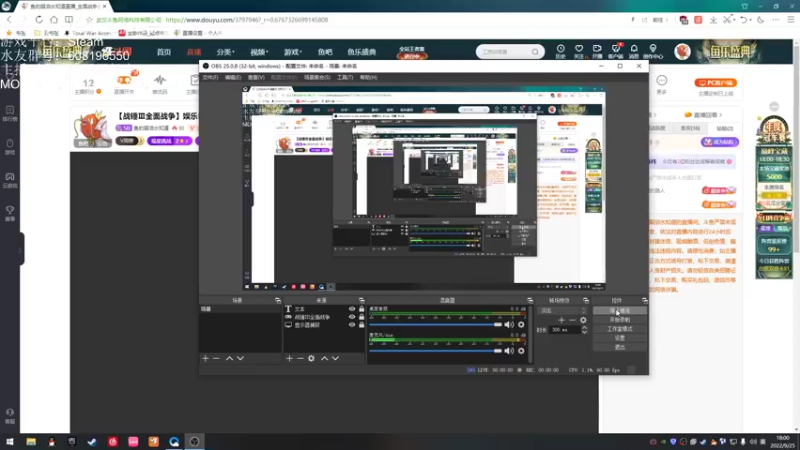Pop out the Sources dock
Viewport: 800px width, 450px height.
pos(361,301)
